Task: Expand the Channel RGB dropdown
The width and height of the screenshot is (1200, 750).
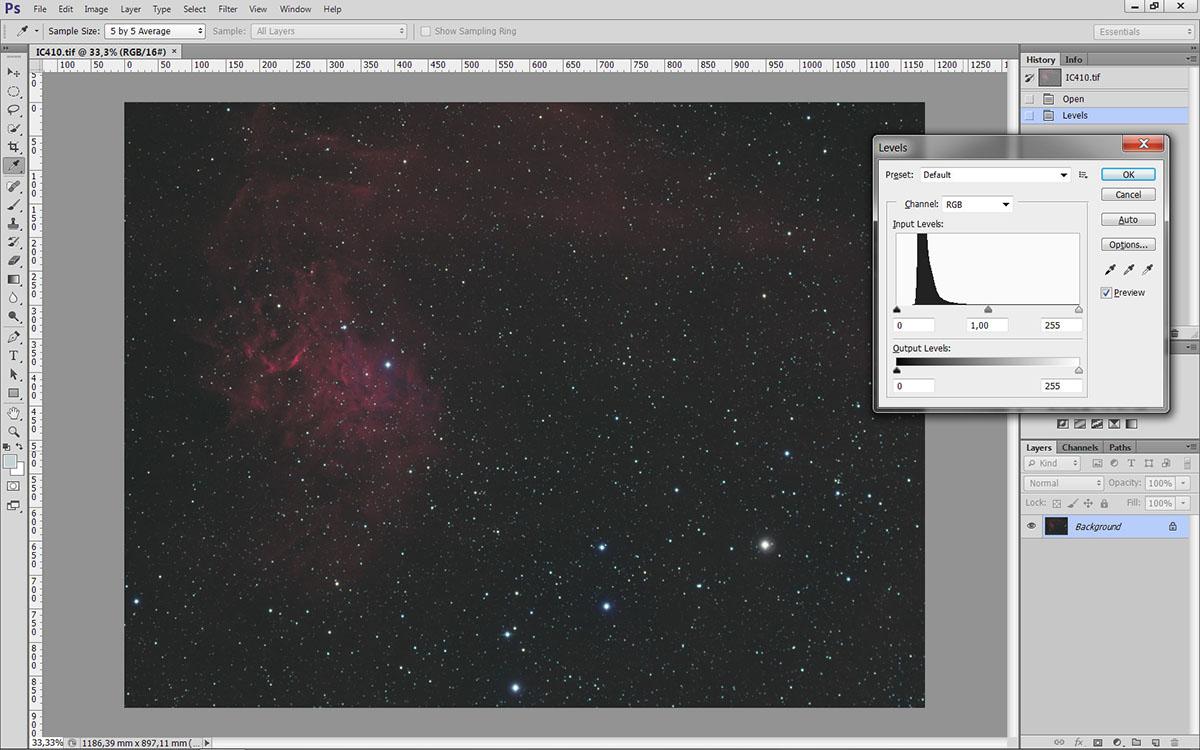Action: click(x=977, y=204)
